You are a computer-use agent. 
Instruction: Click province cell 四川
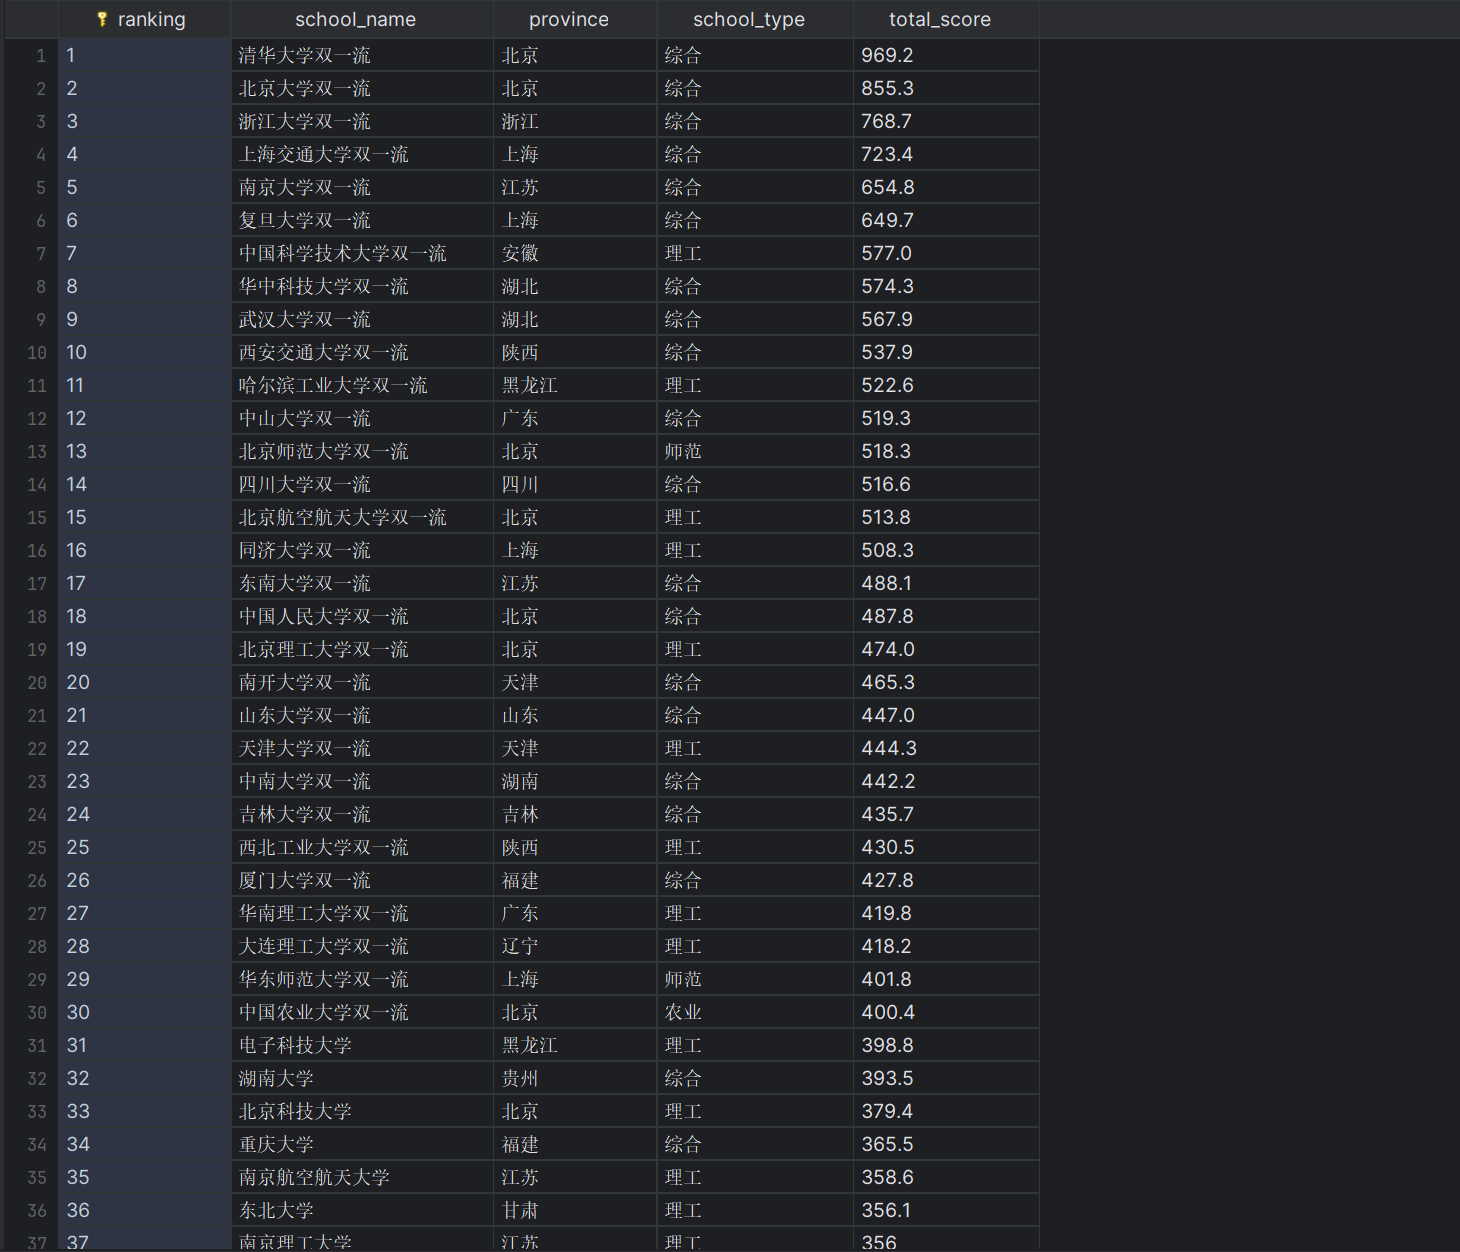(x=575, y=484)
